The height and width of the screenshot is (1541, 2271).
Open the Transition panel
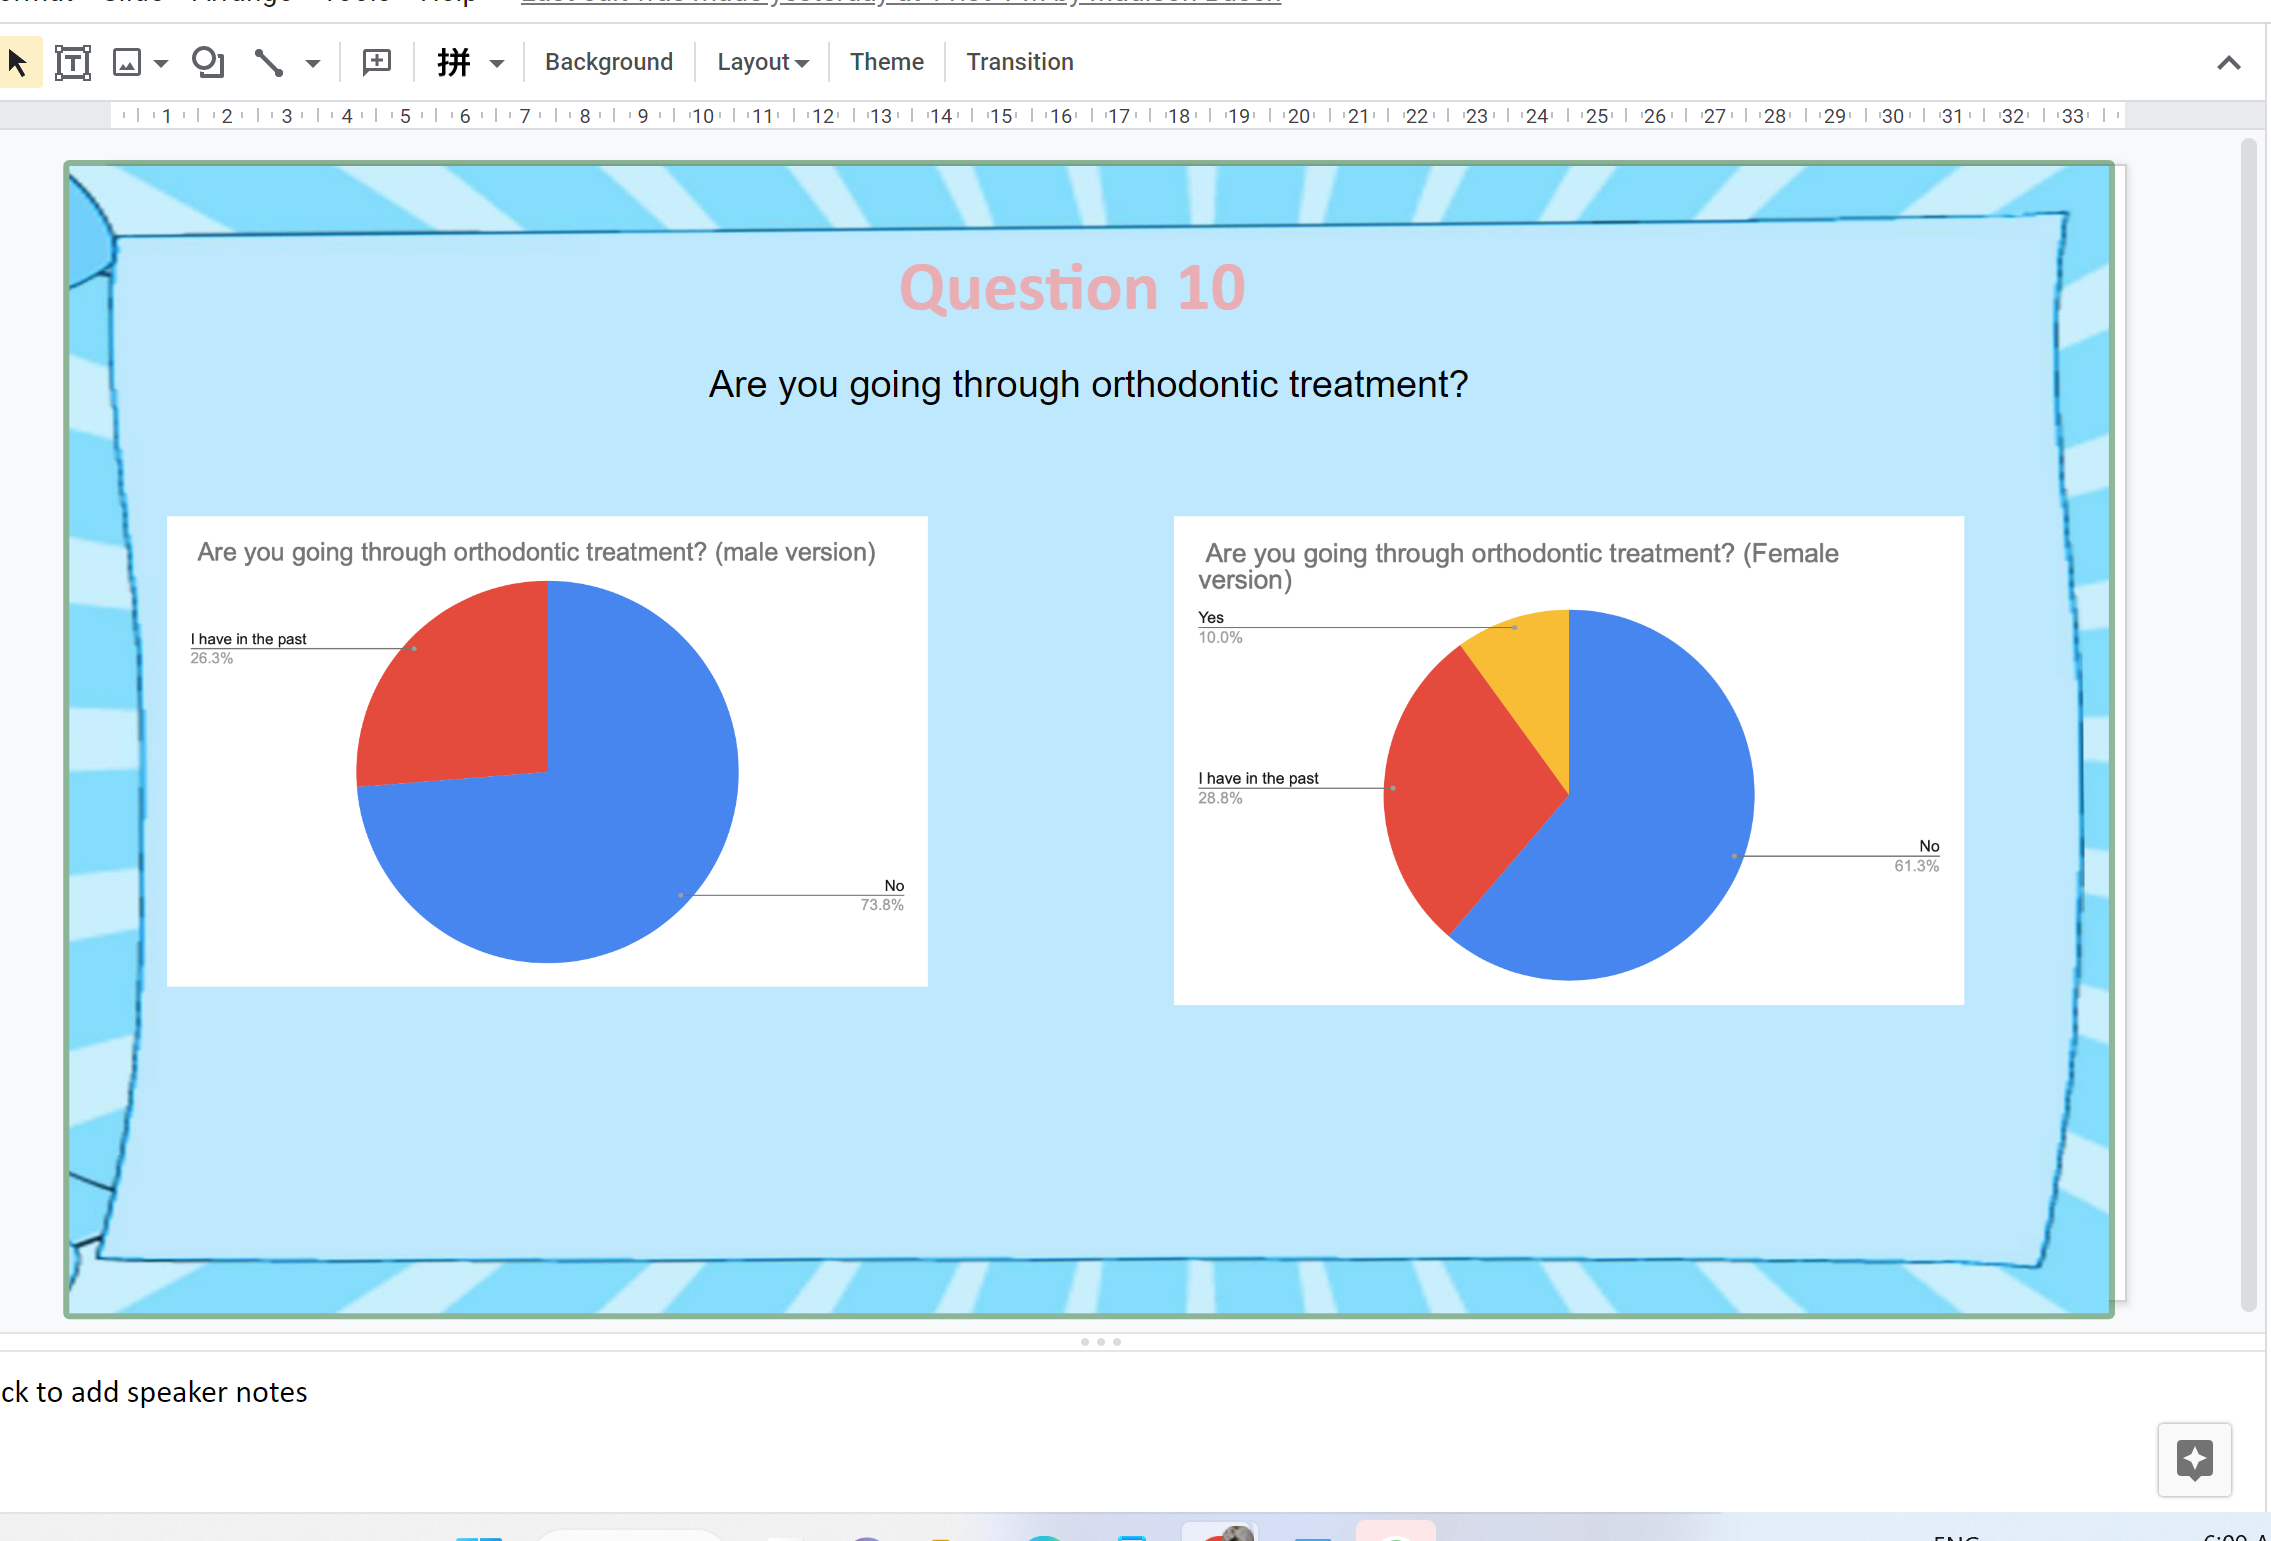tap(1019, 62)
